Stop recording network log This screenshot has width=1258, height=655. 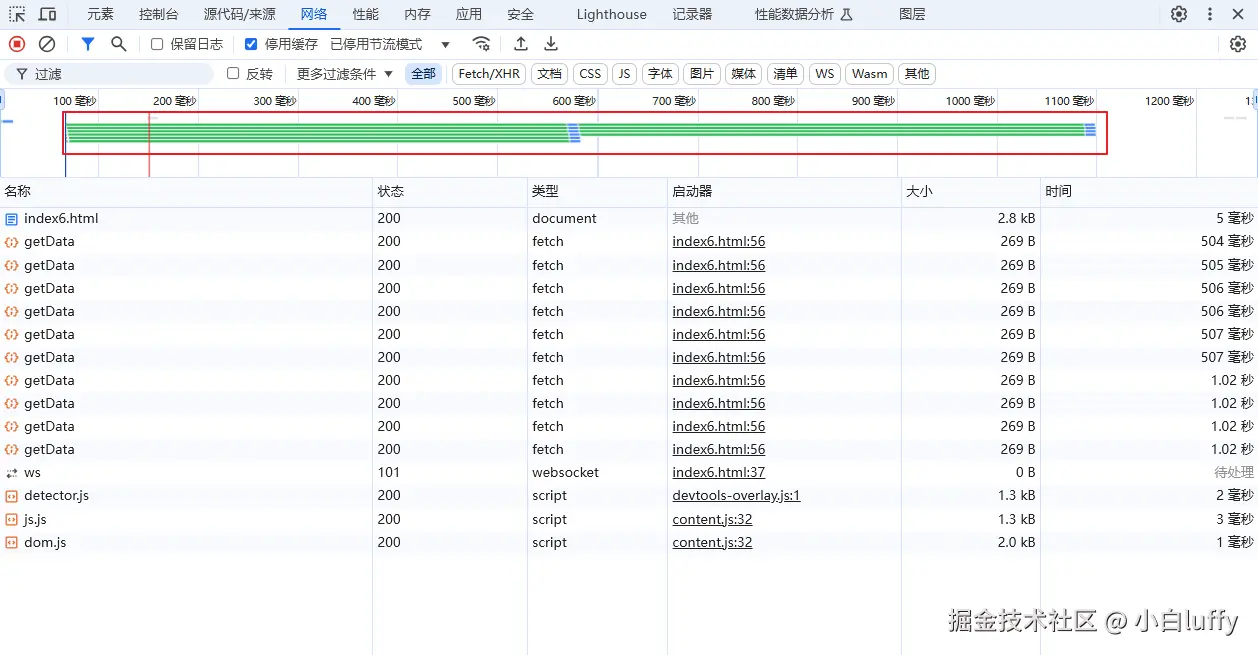pyautogui.click(x=17, y=44)
